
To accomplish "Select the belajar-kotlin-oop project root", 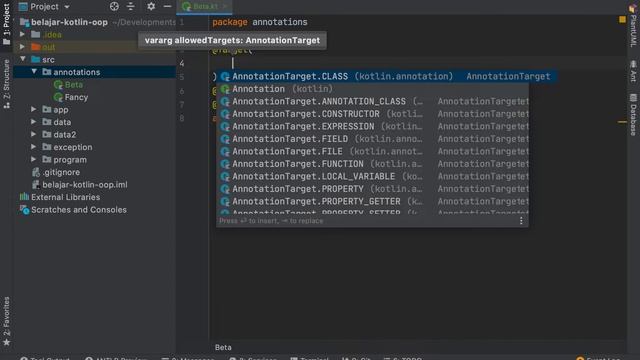I will (69, 22).
